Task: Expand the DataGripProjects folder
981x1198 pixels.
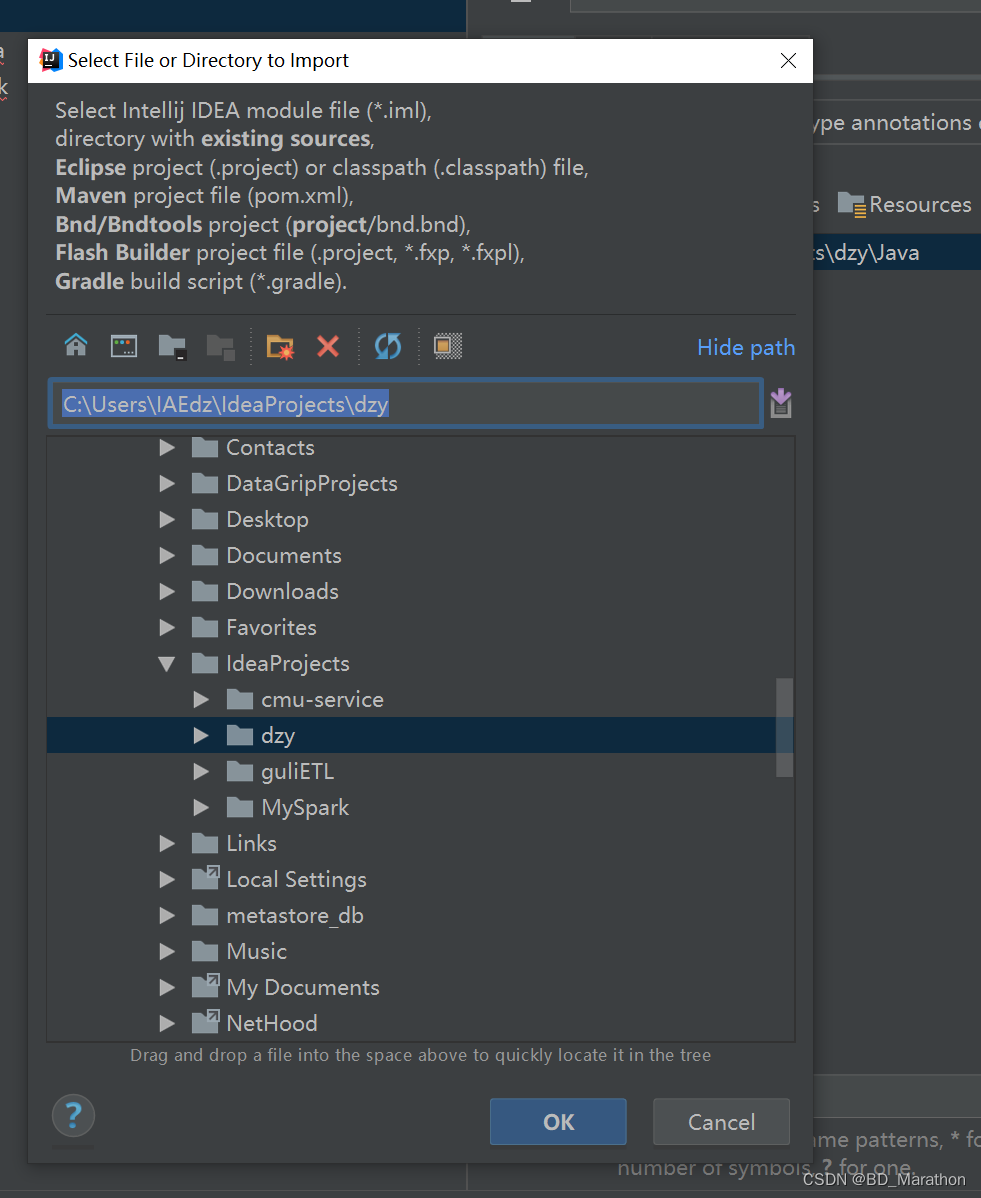Action: pyautogui.click(x=167, y=484)
